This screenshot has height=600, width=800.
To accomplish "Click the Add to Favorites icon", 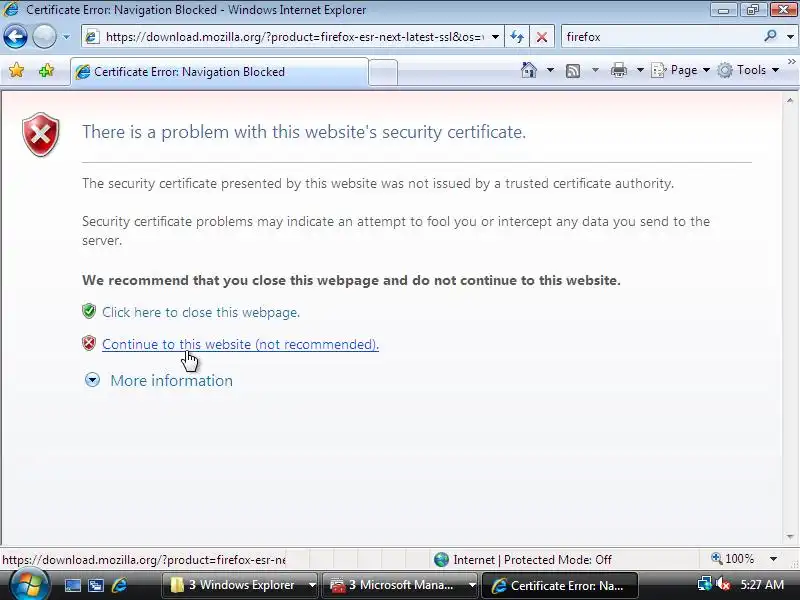I will pos(46,70).
